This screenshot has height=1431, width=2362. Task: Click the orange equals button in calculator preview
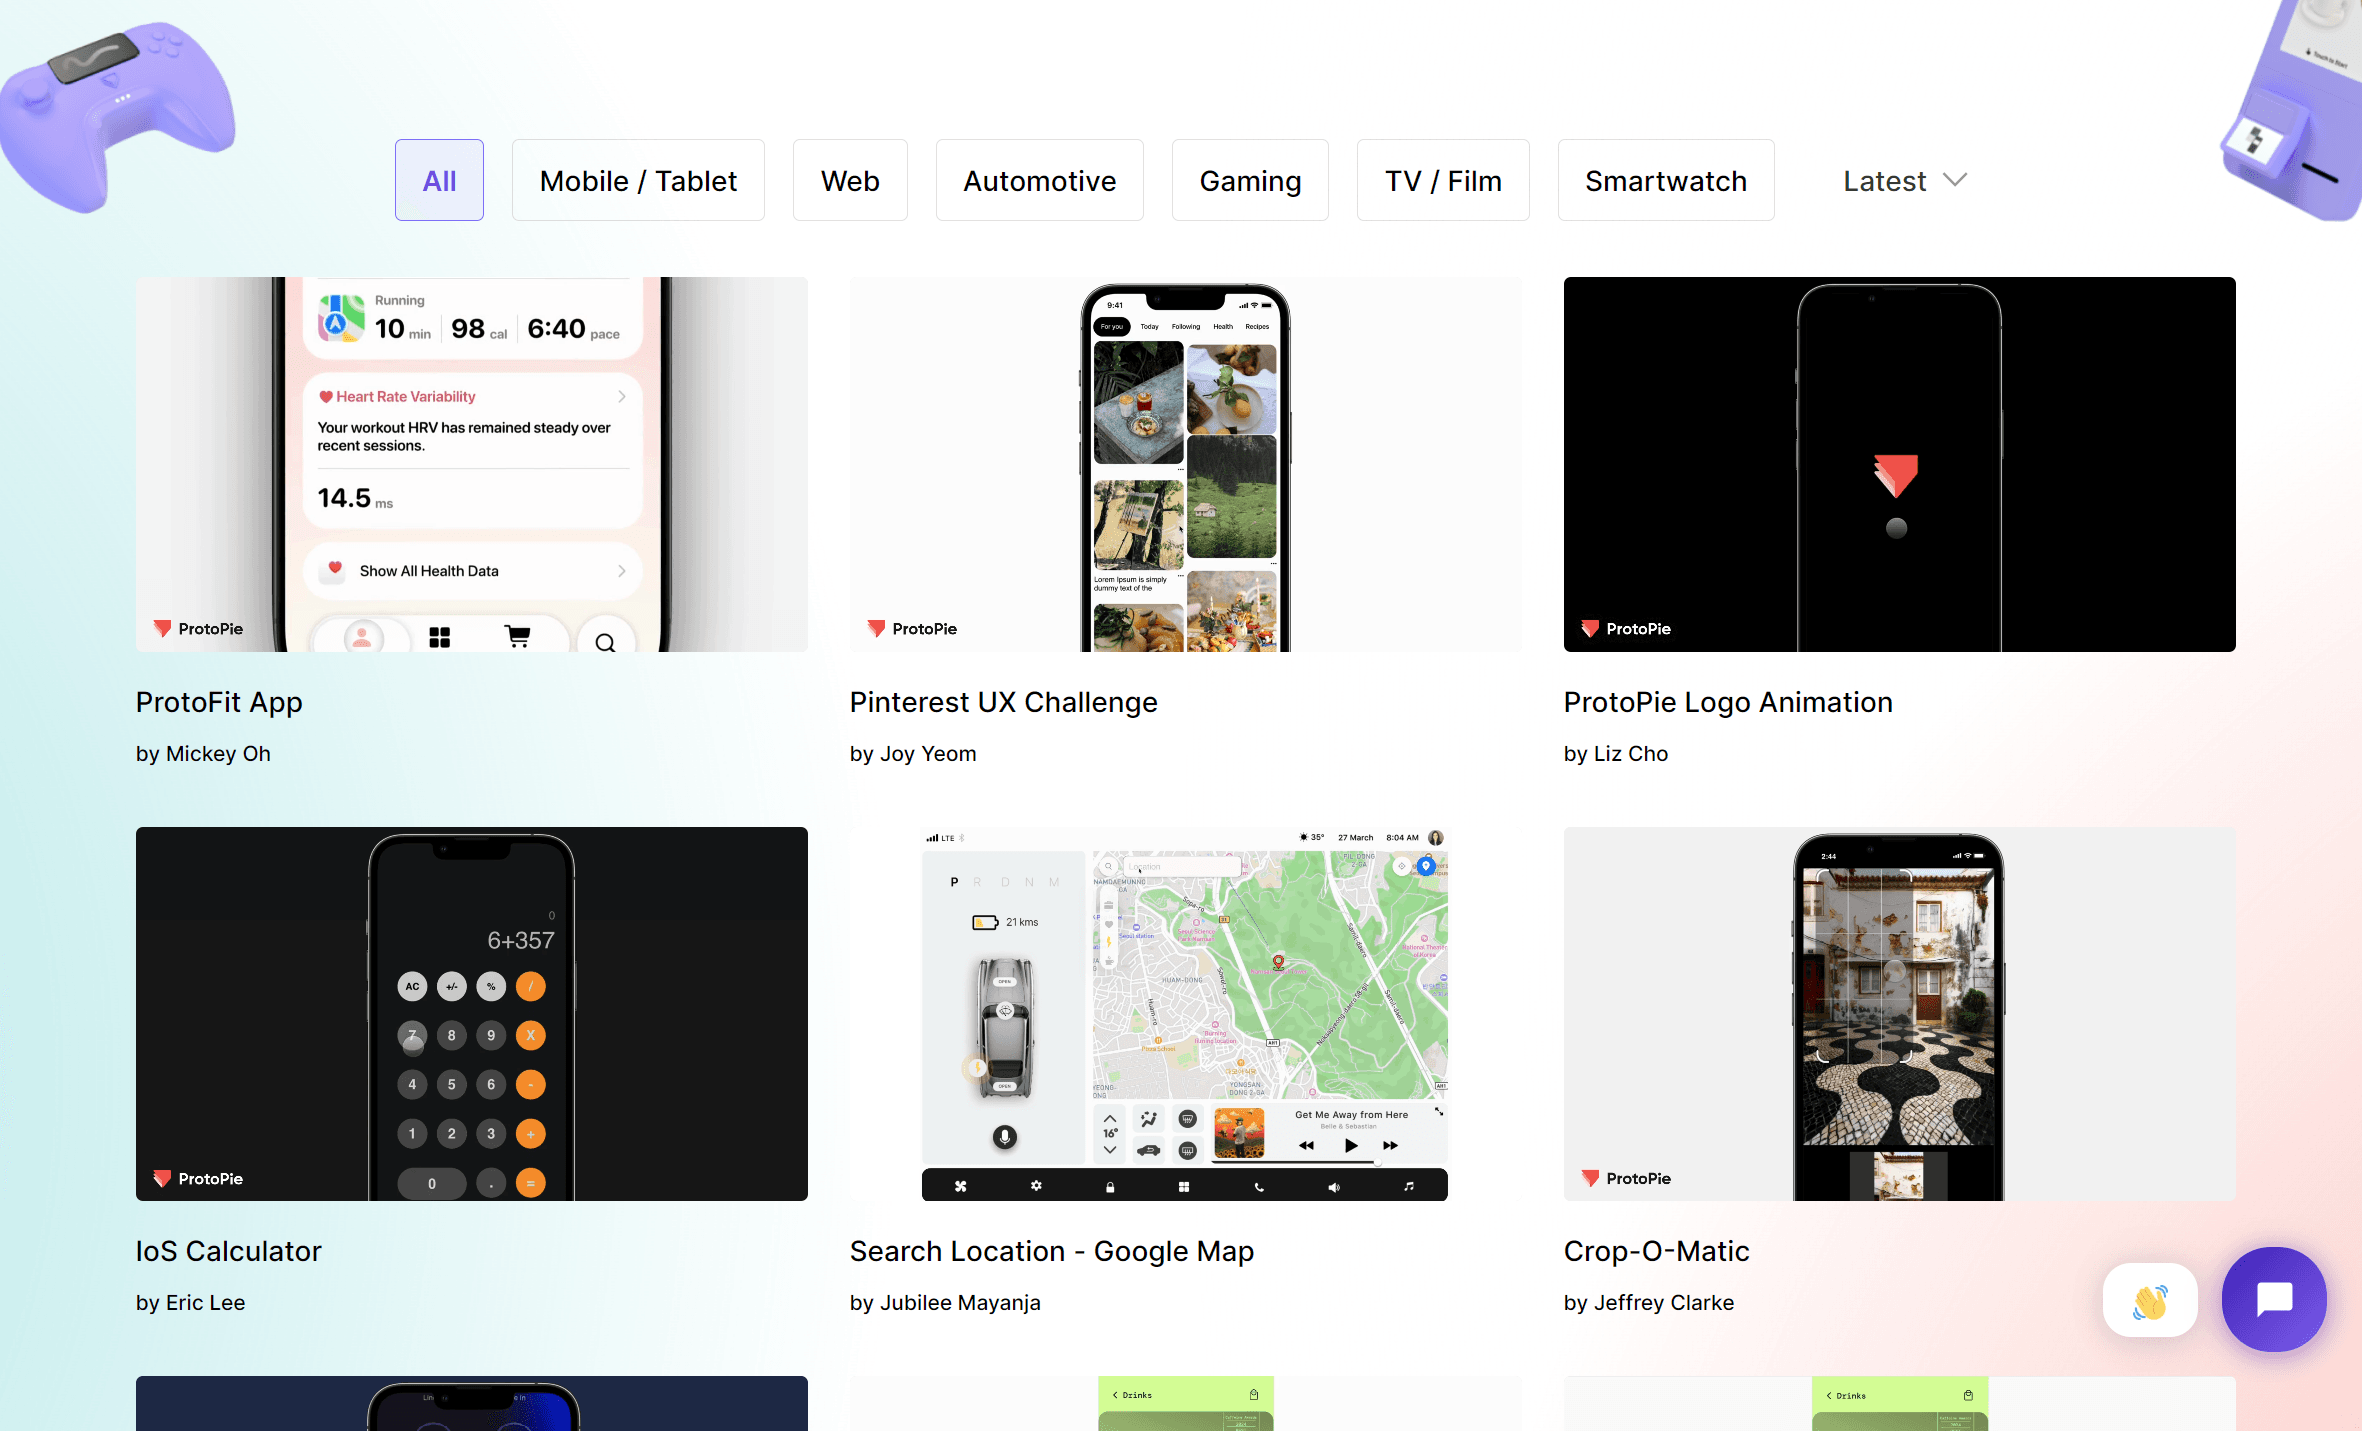pos(531,1184)
